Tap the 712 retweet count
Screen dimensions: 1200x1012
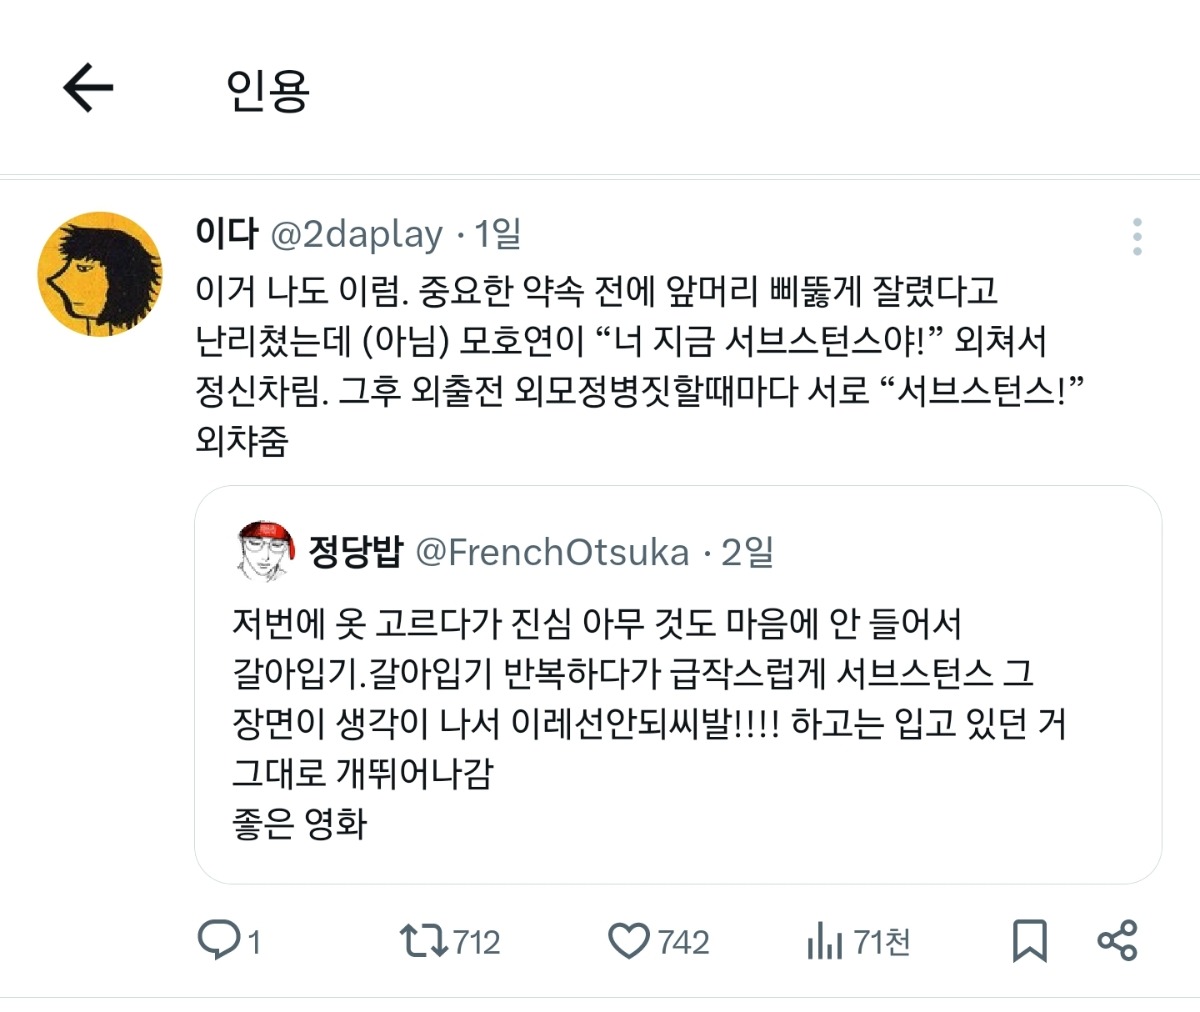pyautogui.click(x=476, y=942)
